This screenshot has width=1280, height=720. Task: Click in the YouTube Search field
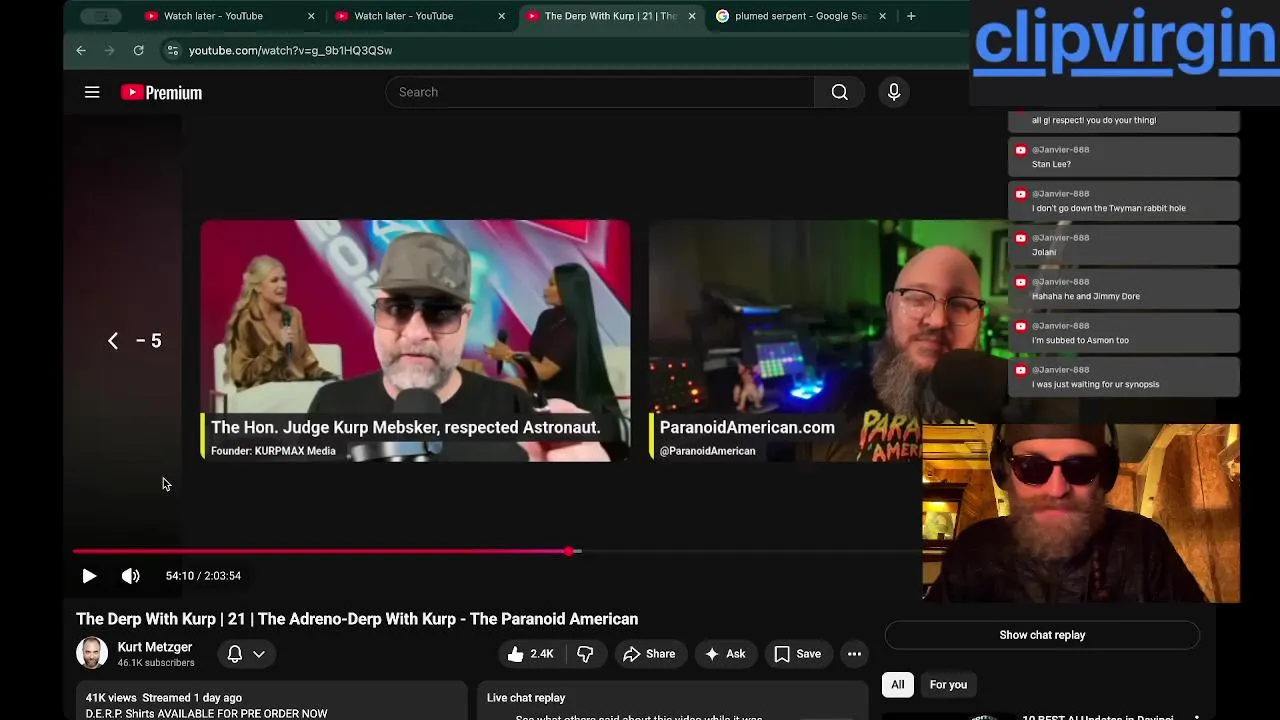click(x=600, y=92)
